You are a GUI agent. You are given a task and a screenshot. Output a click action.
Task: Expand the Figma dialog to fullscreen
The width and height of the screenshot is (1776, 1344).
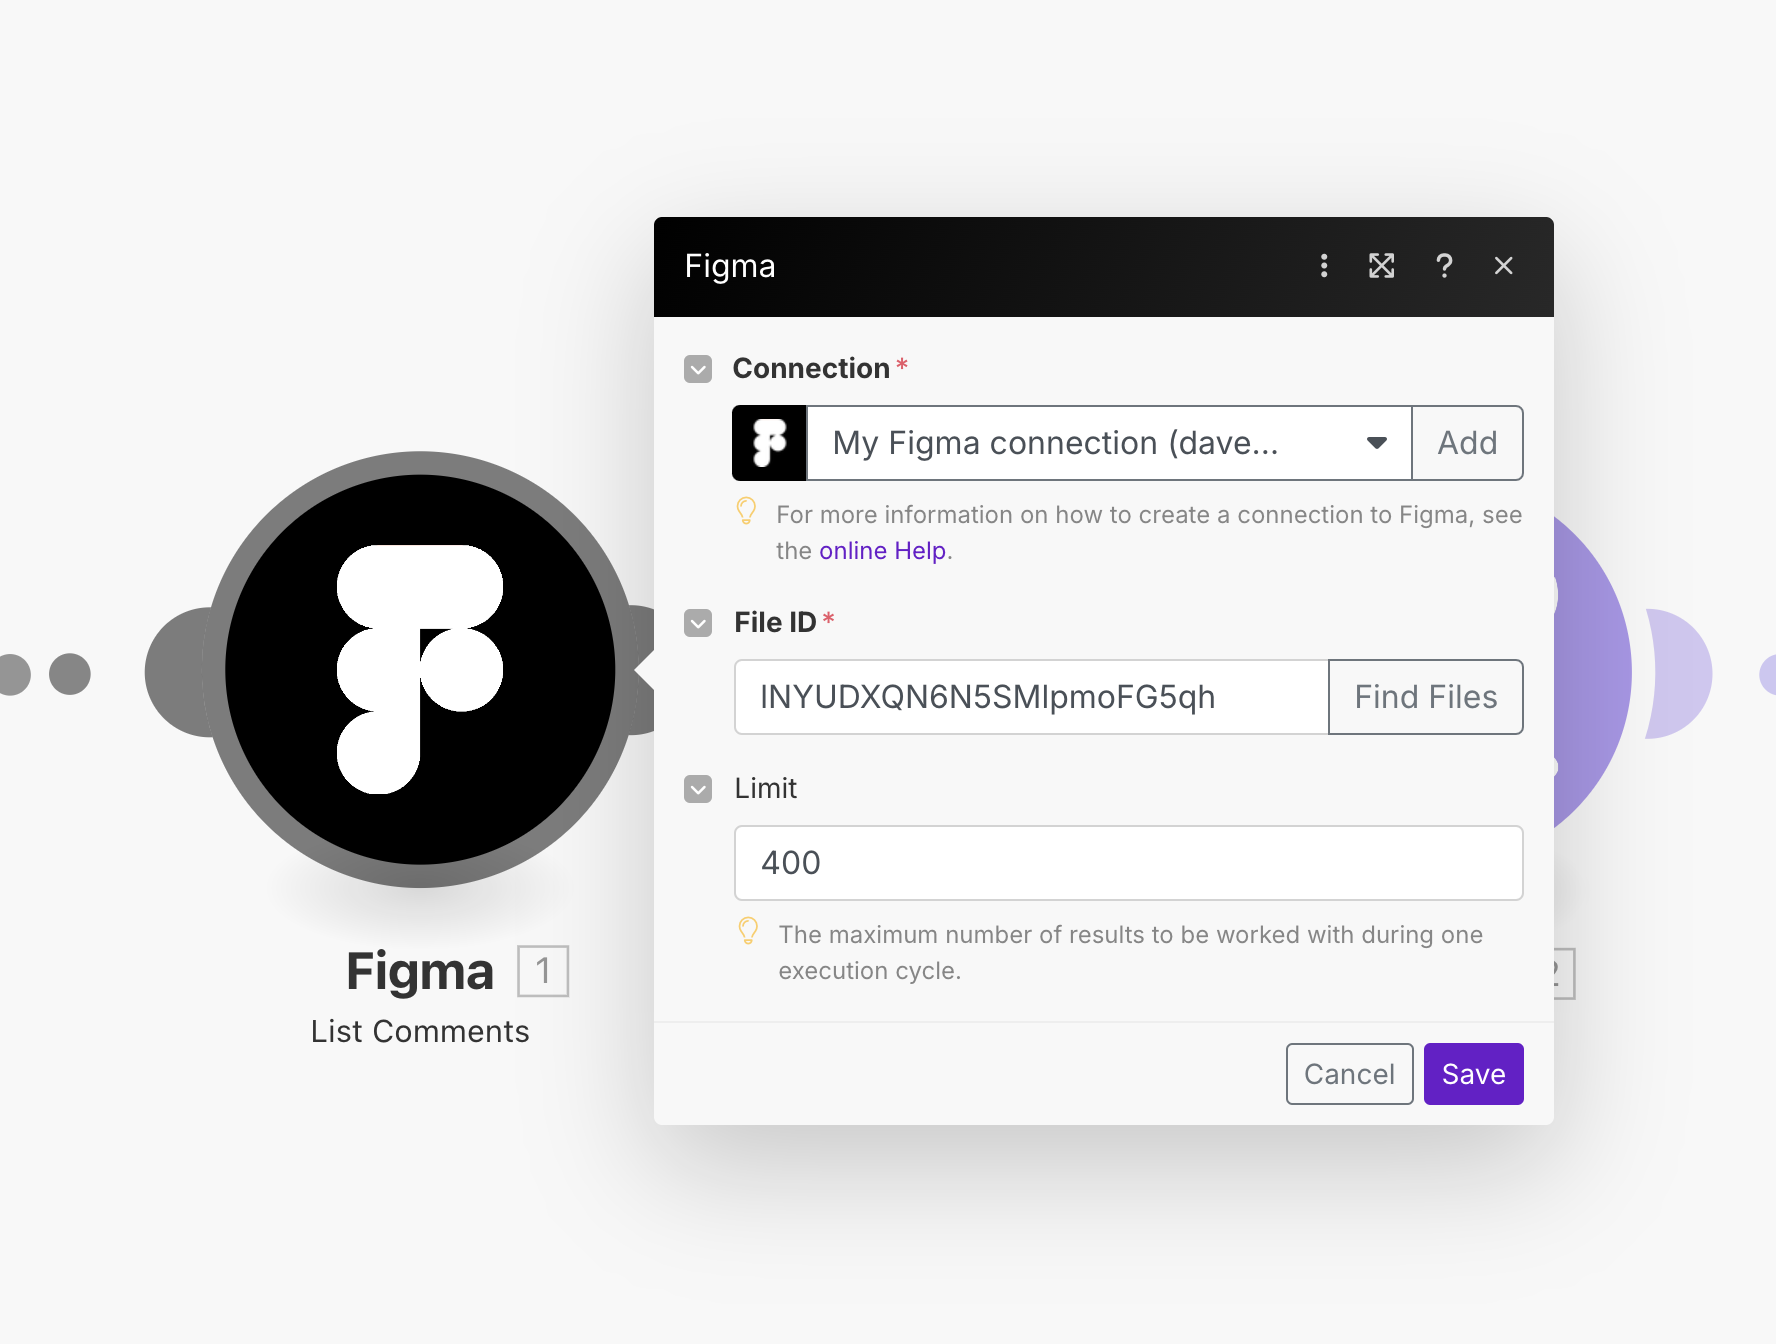[1381, 266]
